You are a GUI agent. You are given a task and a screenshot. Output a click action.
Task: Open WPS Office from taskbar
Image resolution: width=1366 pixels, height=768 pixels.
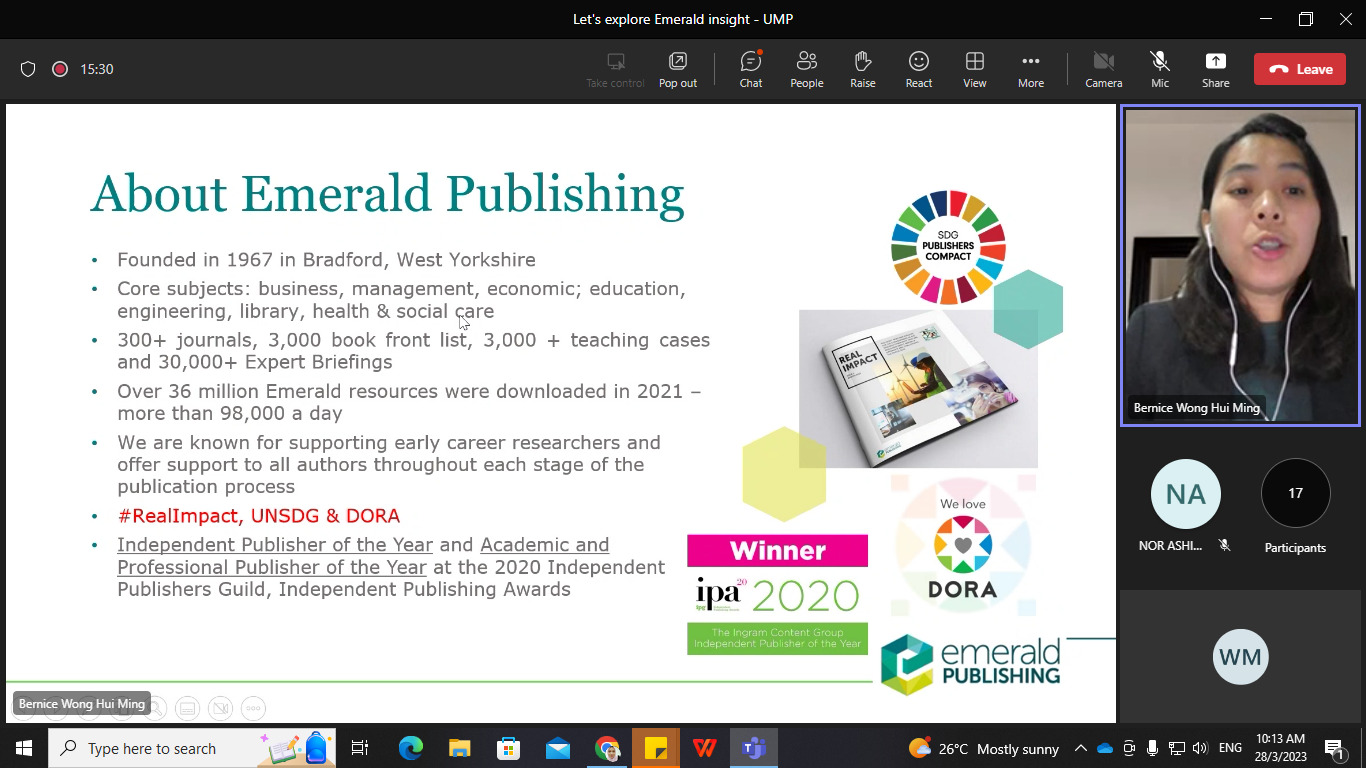tap(705, 748)
